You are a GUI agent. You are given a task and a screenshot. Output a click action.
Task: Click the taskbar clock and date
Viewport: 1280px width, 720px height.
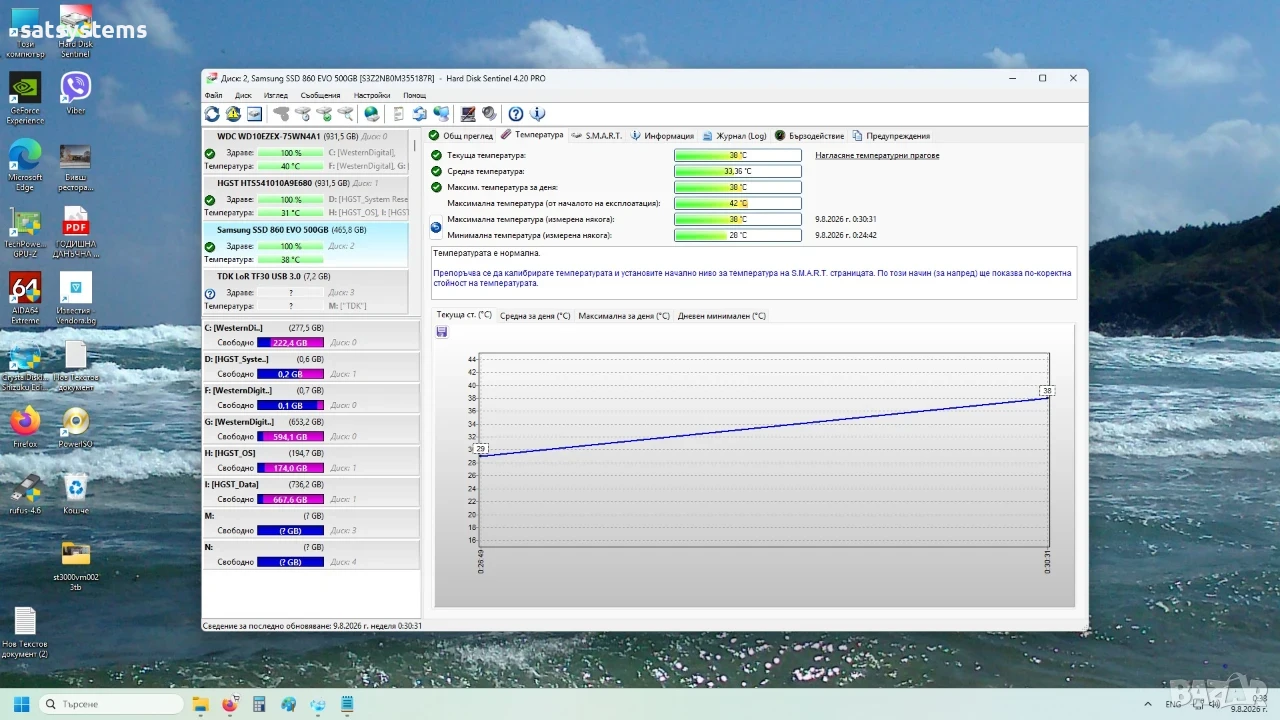(1249, 704)
